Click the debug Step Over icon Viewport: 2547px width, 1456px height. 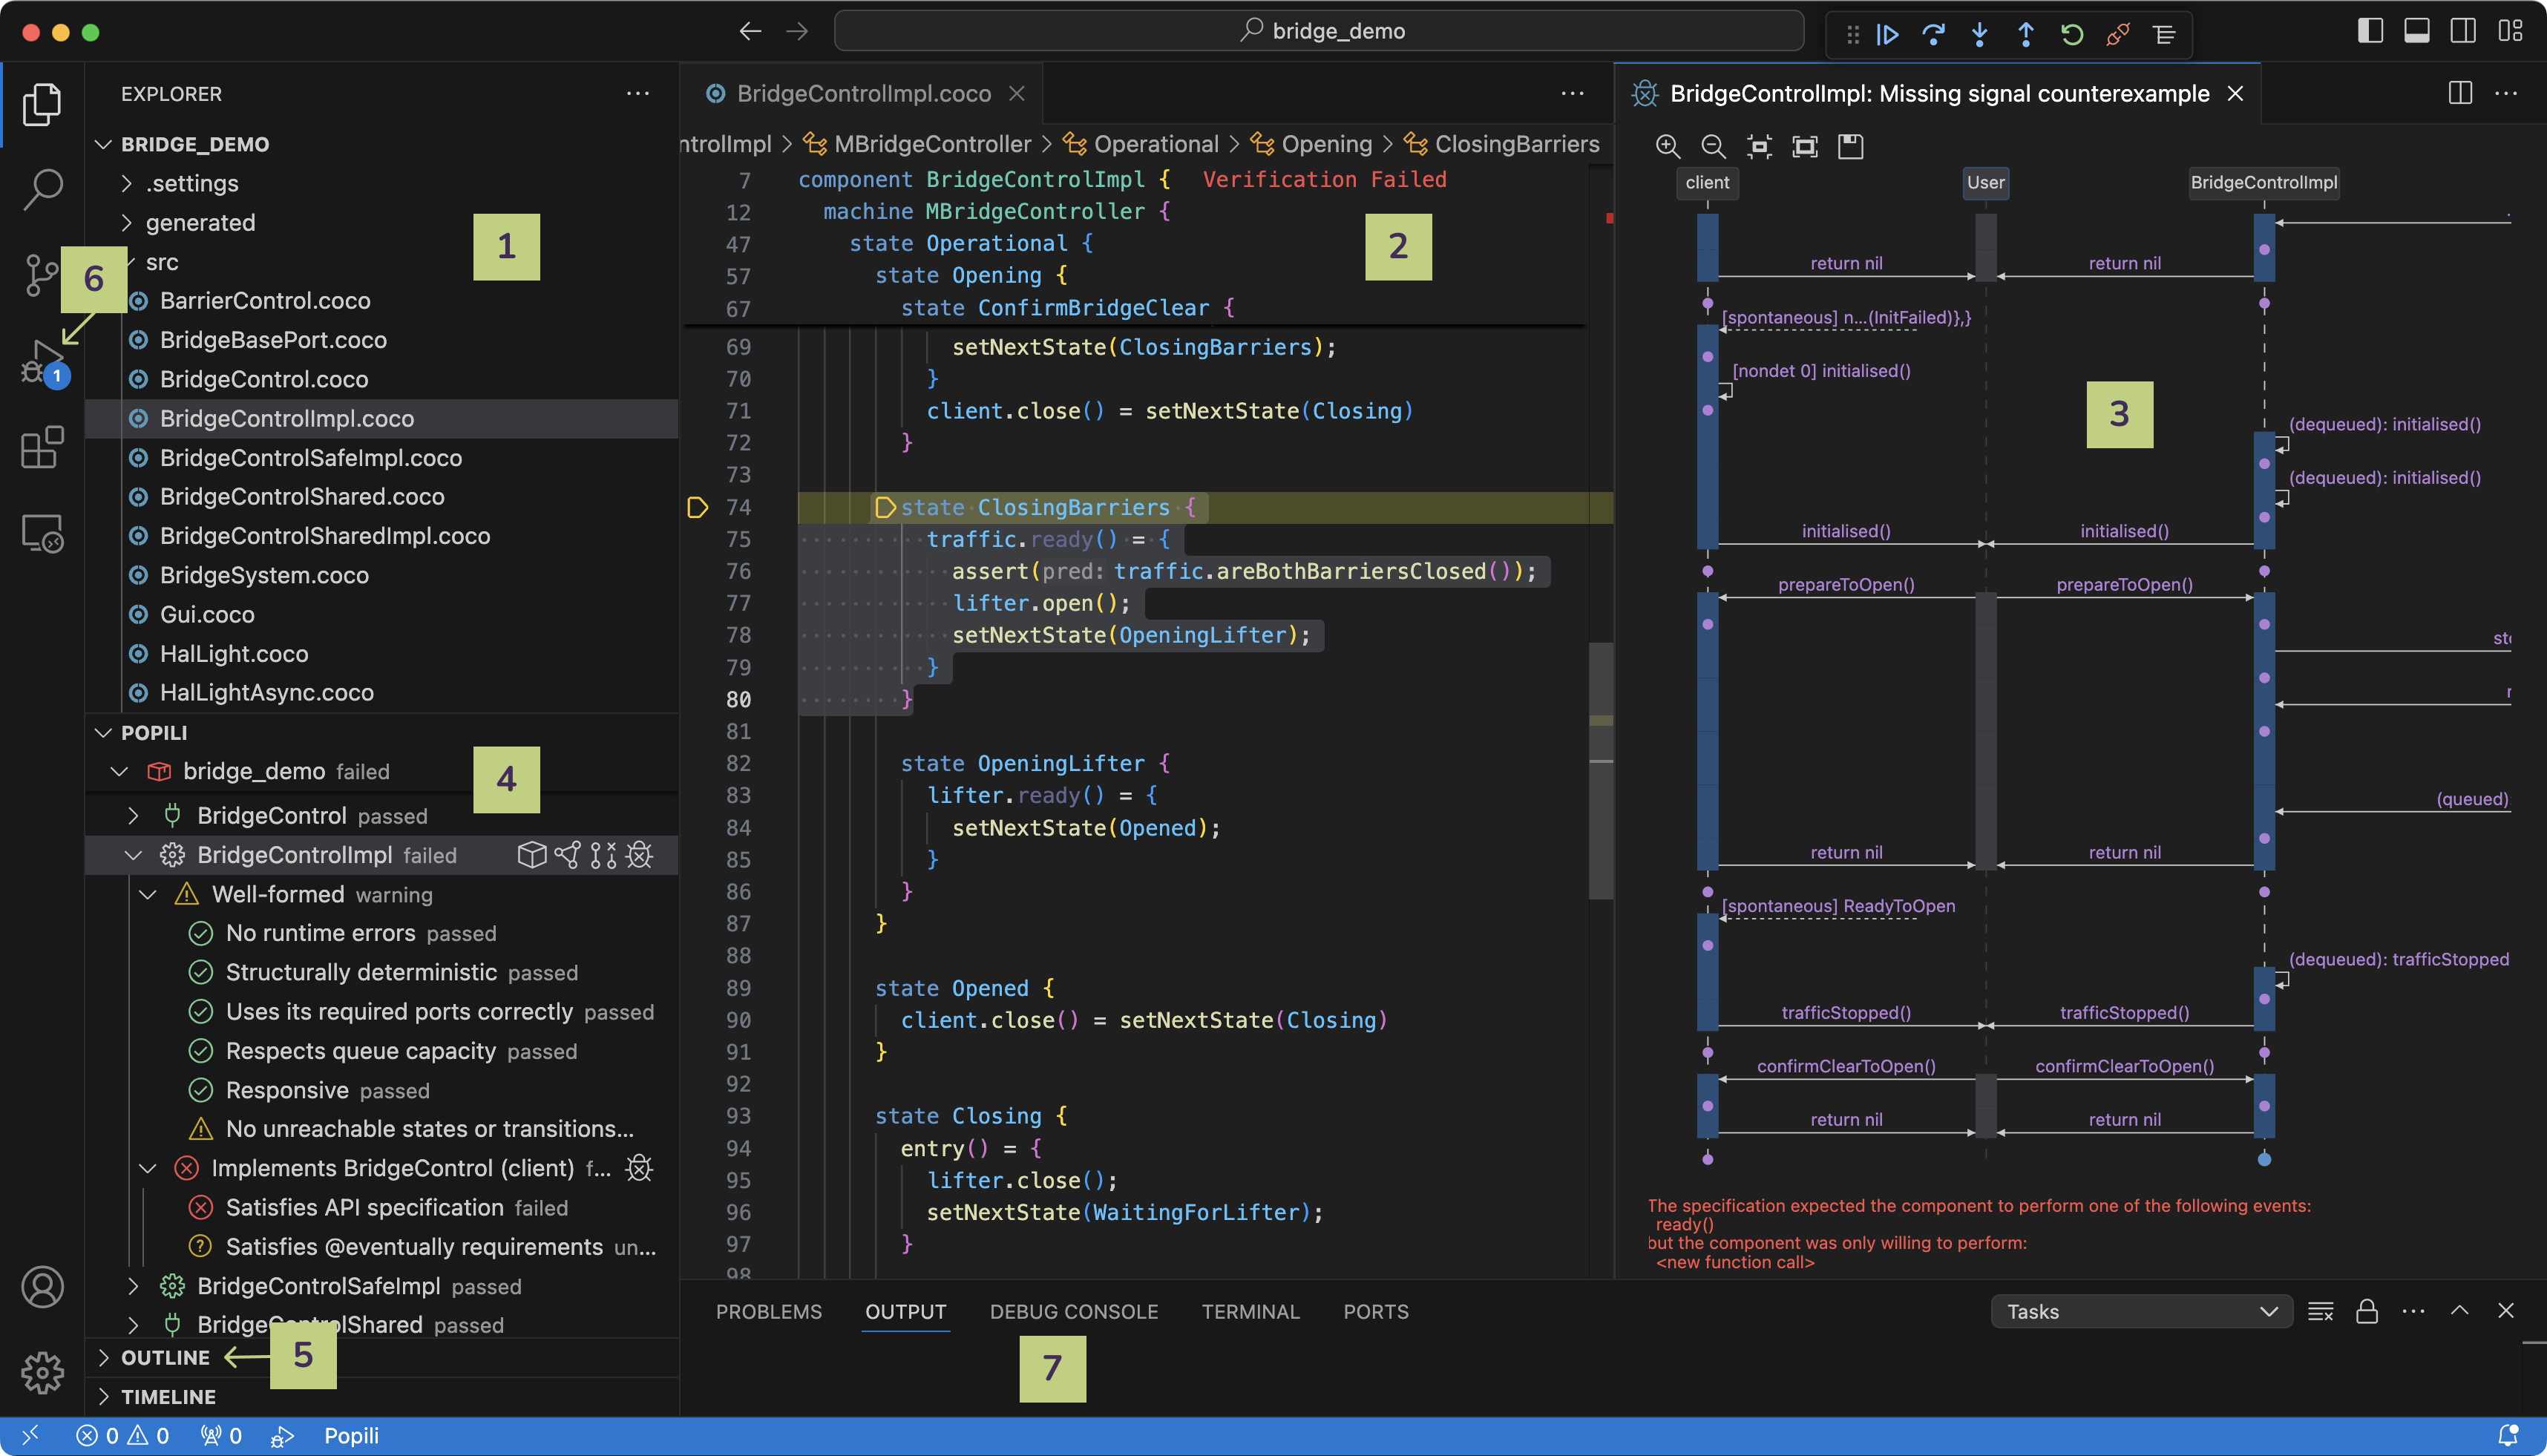[1933, 34]
